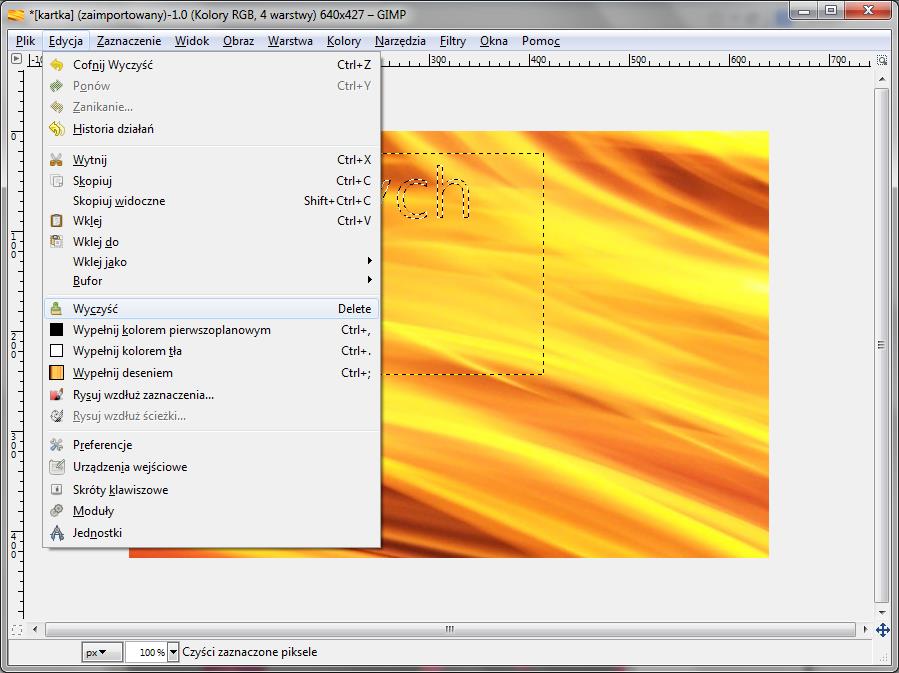Open the Pomoc menu
Viewport: 899px width, 673px height.
coord(541,41)
